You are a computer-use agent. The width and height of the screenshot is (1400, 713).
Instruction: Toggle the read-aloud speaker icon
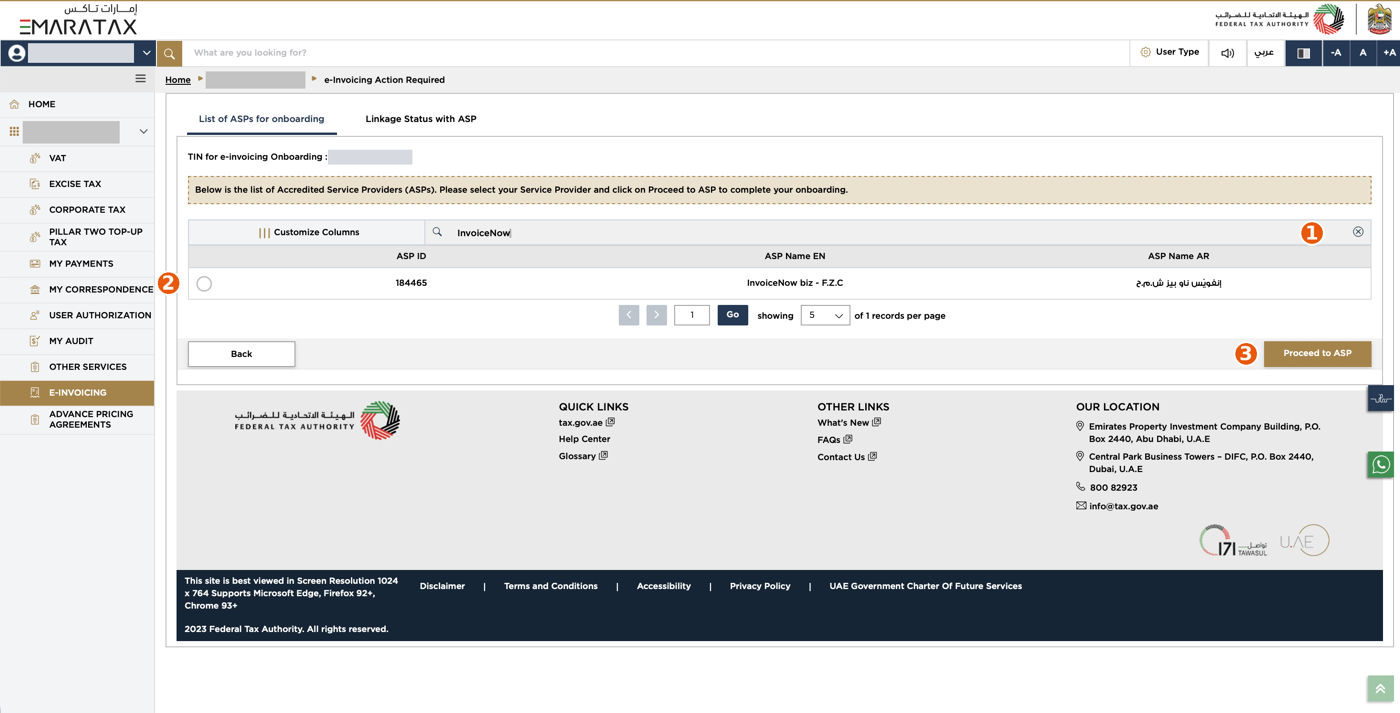click(1227, 53)
